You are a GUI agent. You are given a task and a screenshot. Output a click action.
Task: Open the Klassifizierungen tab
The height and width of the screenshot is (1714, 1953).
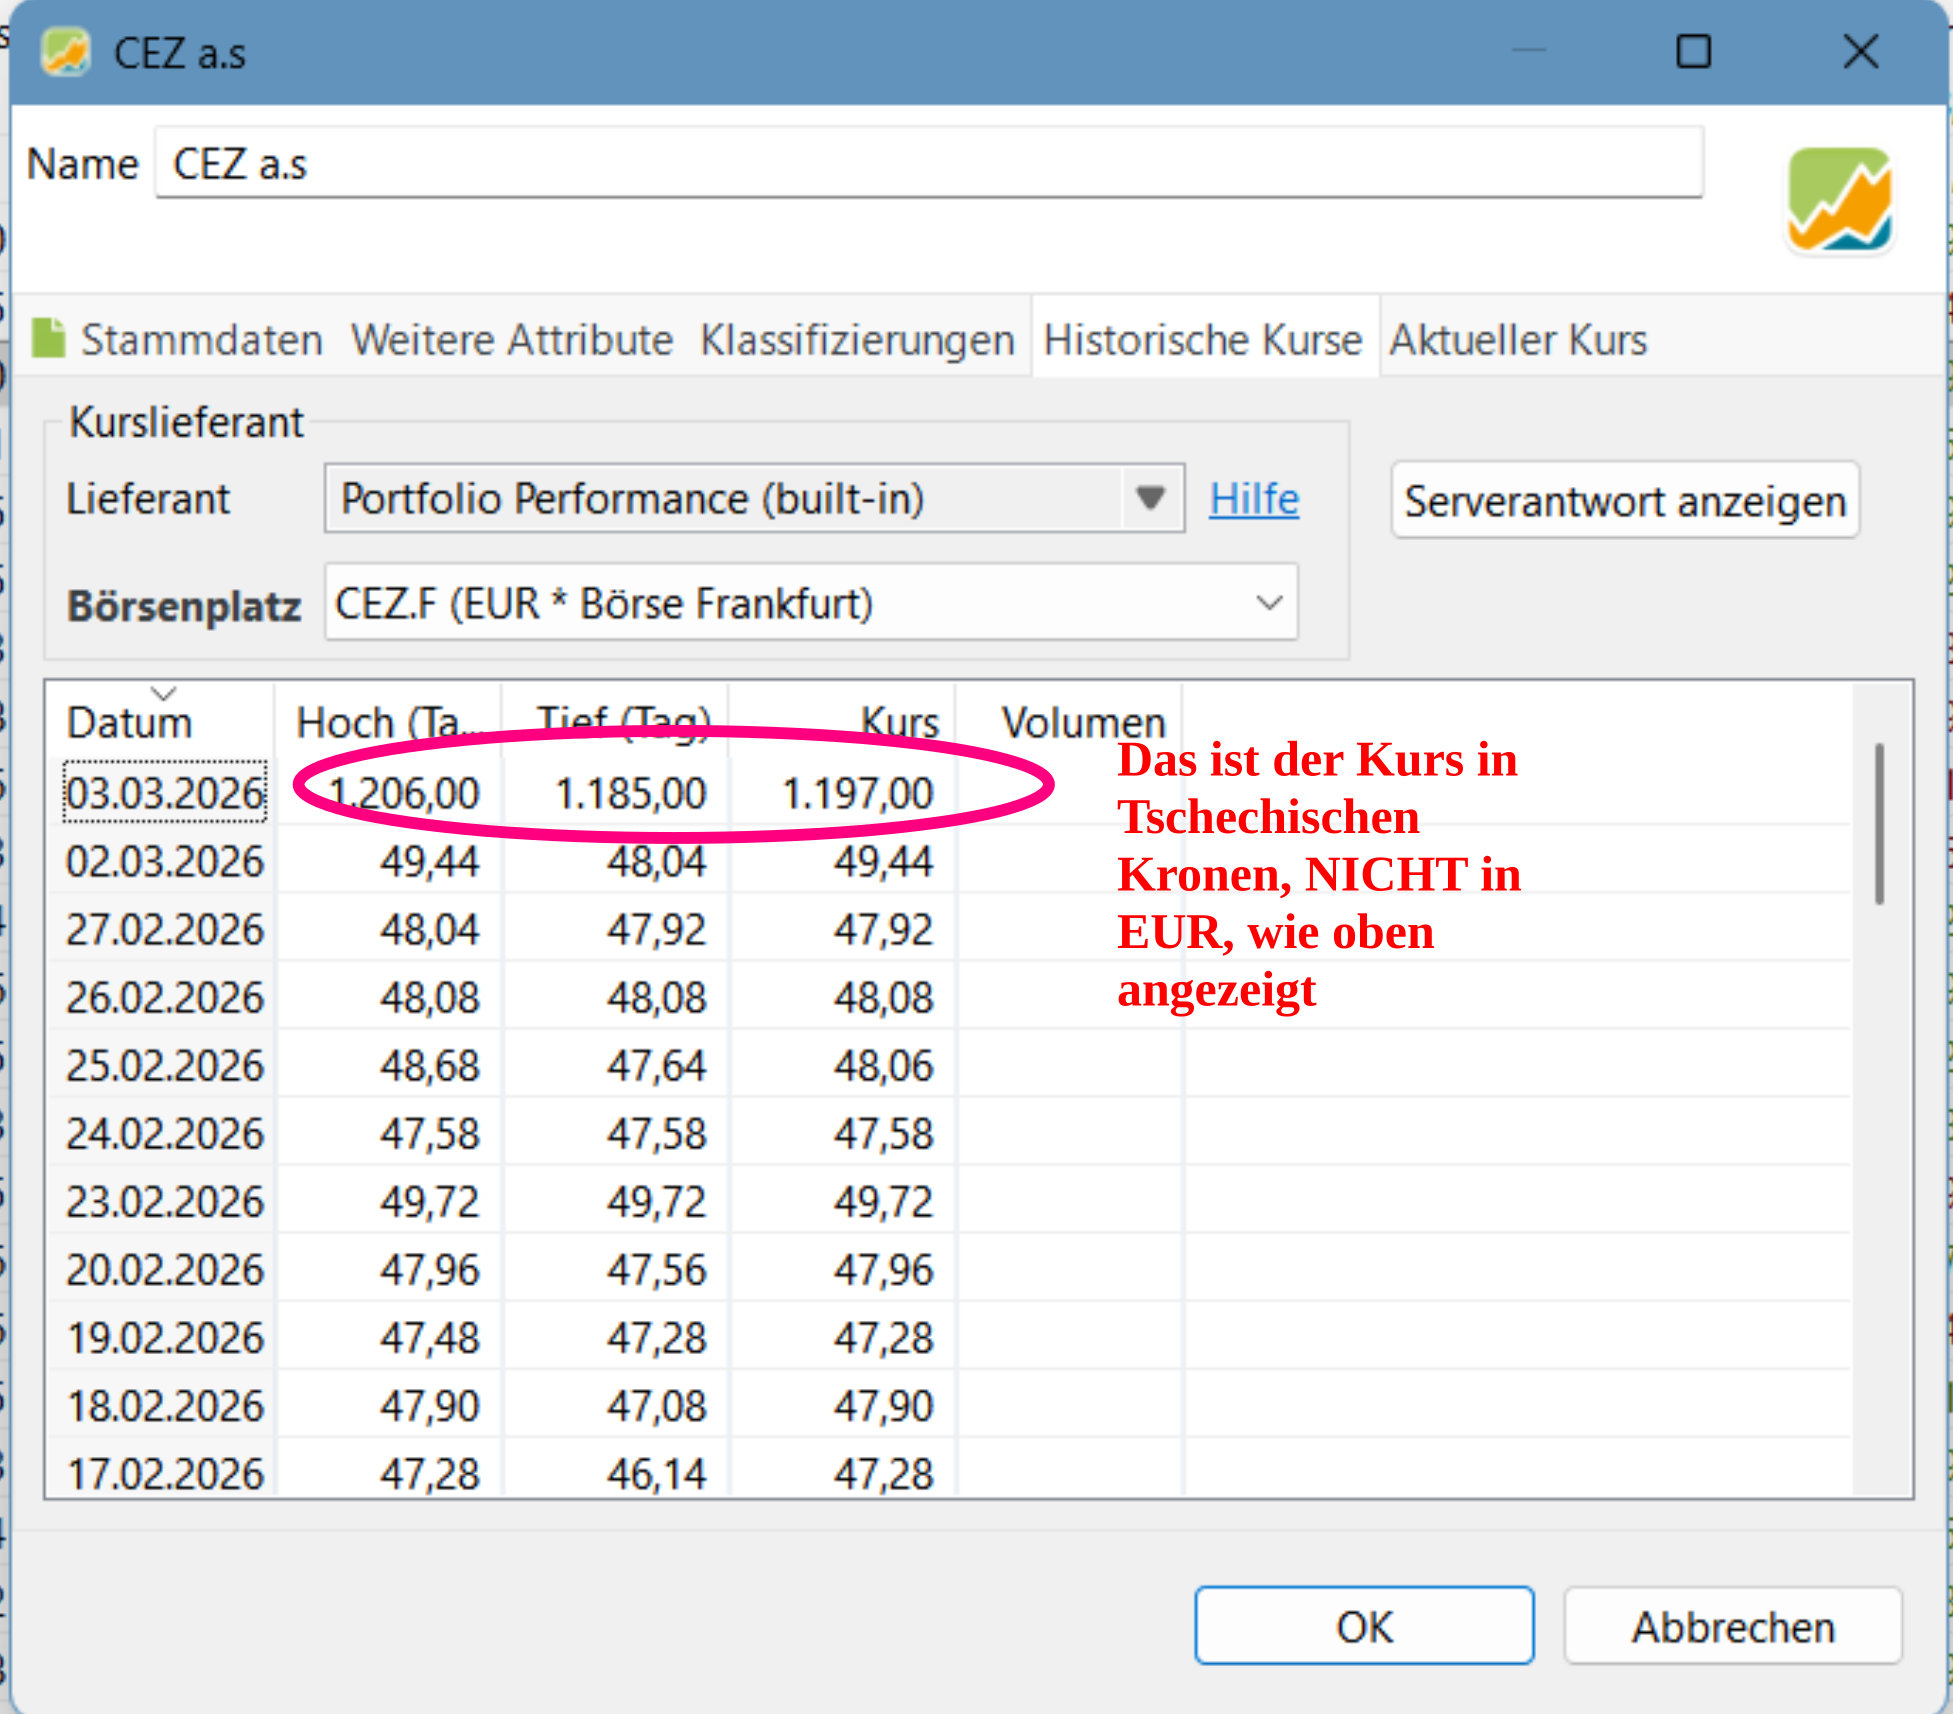click(857, 340)
